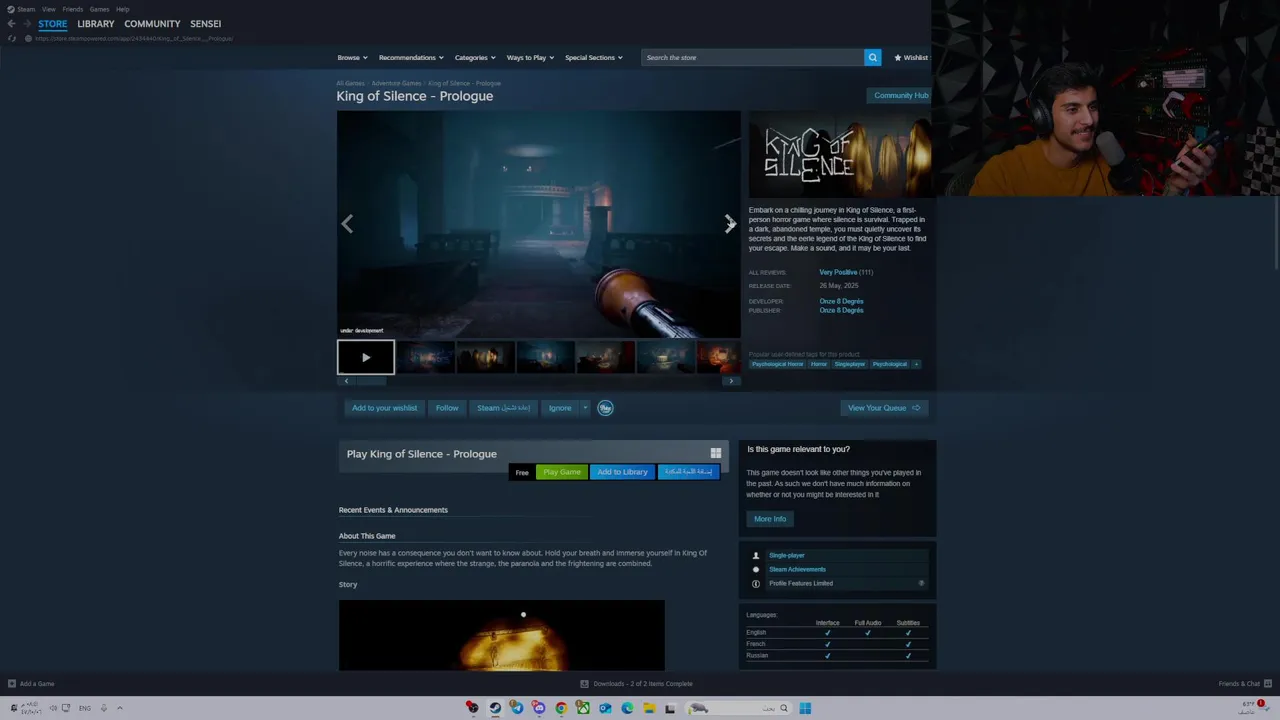Image resolution: width=1280 pixels, height=720 pixels.
Task: Click the Follow button
Action: point(447,408)
